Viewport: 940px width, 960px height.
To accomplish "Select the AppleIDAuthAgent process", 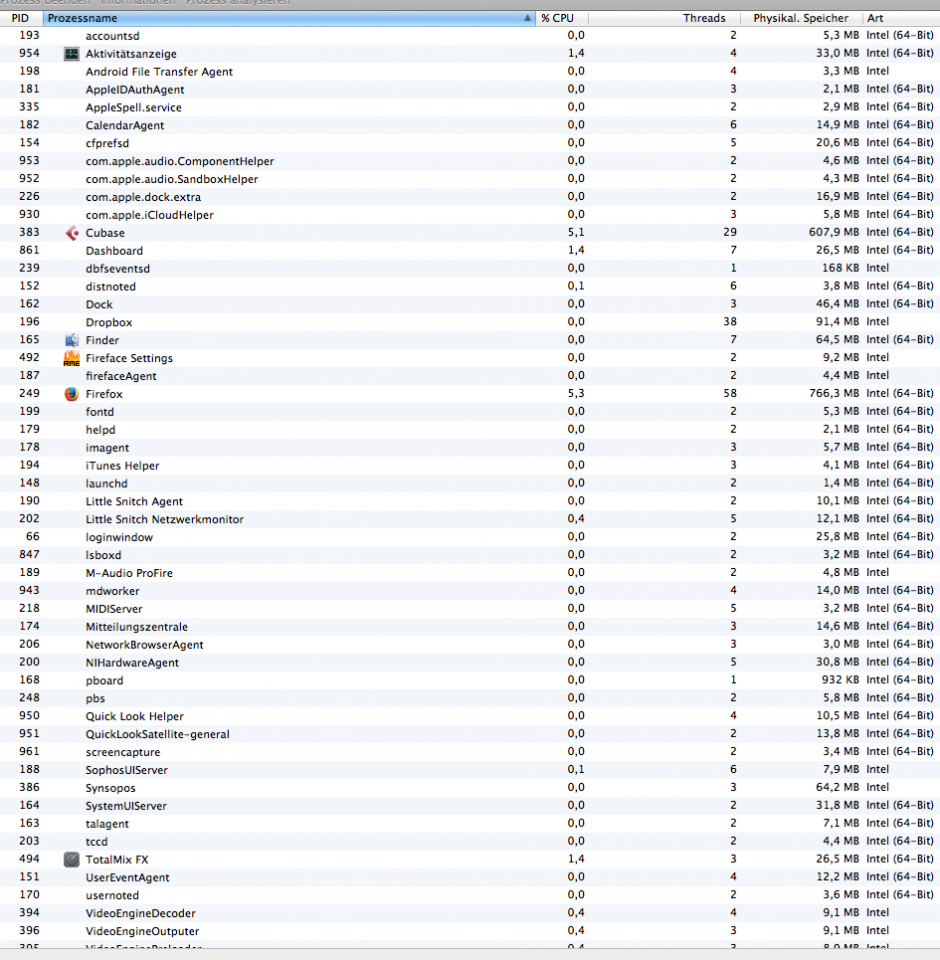I will pos(135,89).
